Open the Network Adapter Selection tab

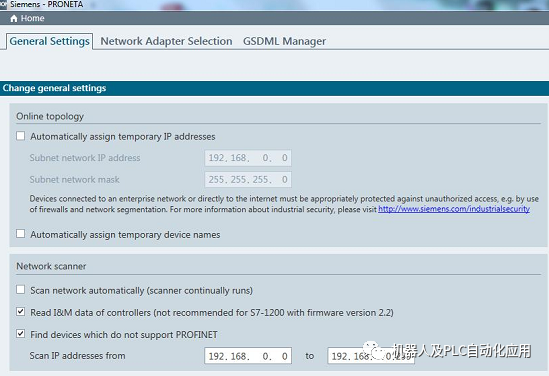coord(166,41)
